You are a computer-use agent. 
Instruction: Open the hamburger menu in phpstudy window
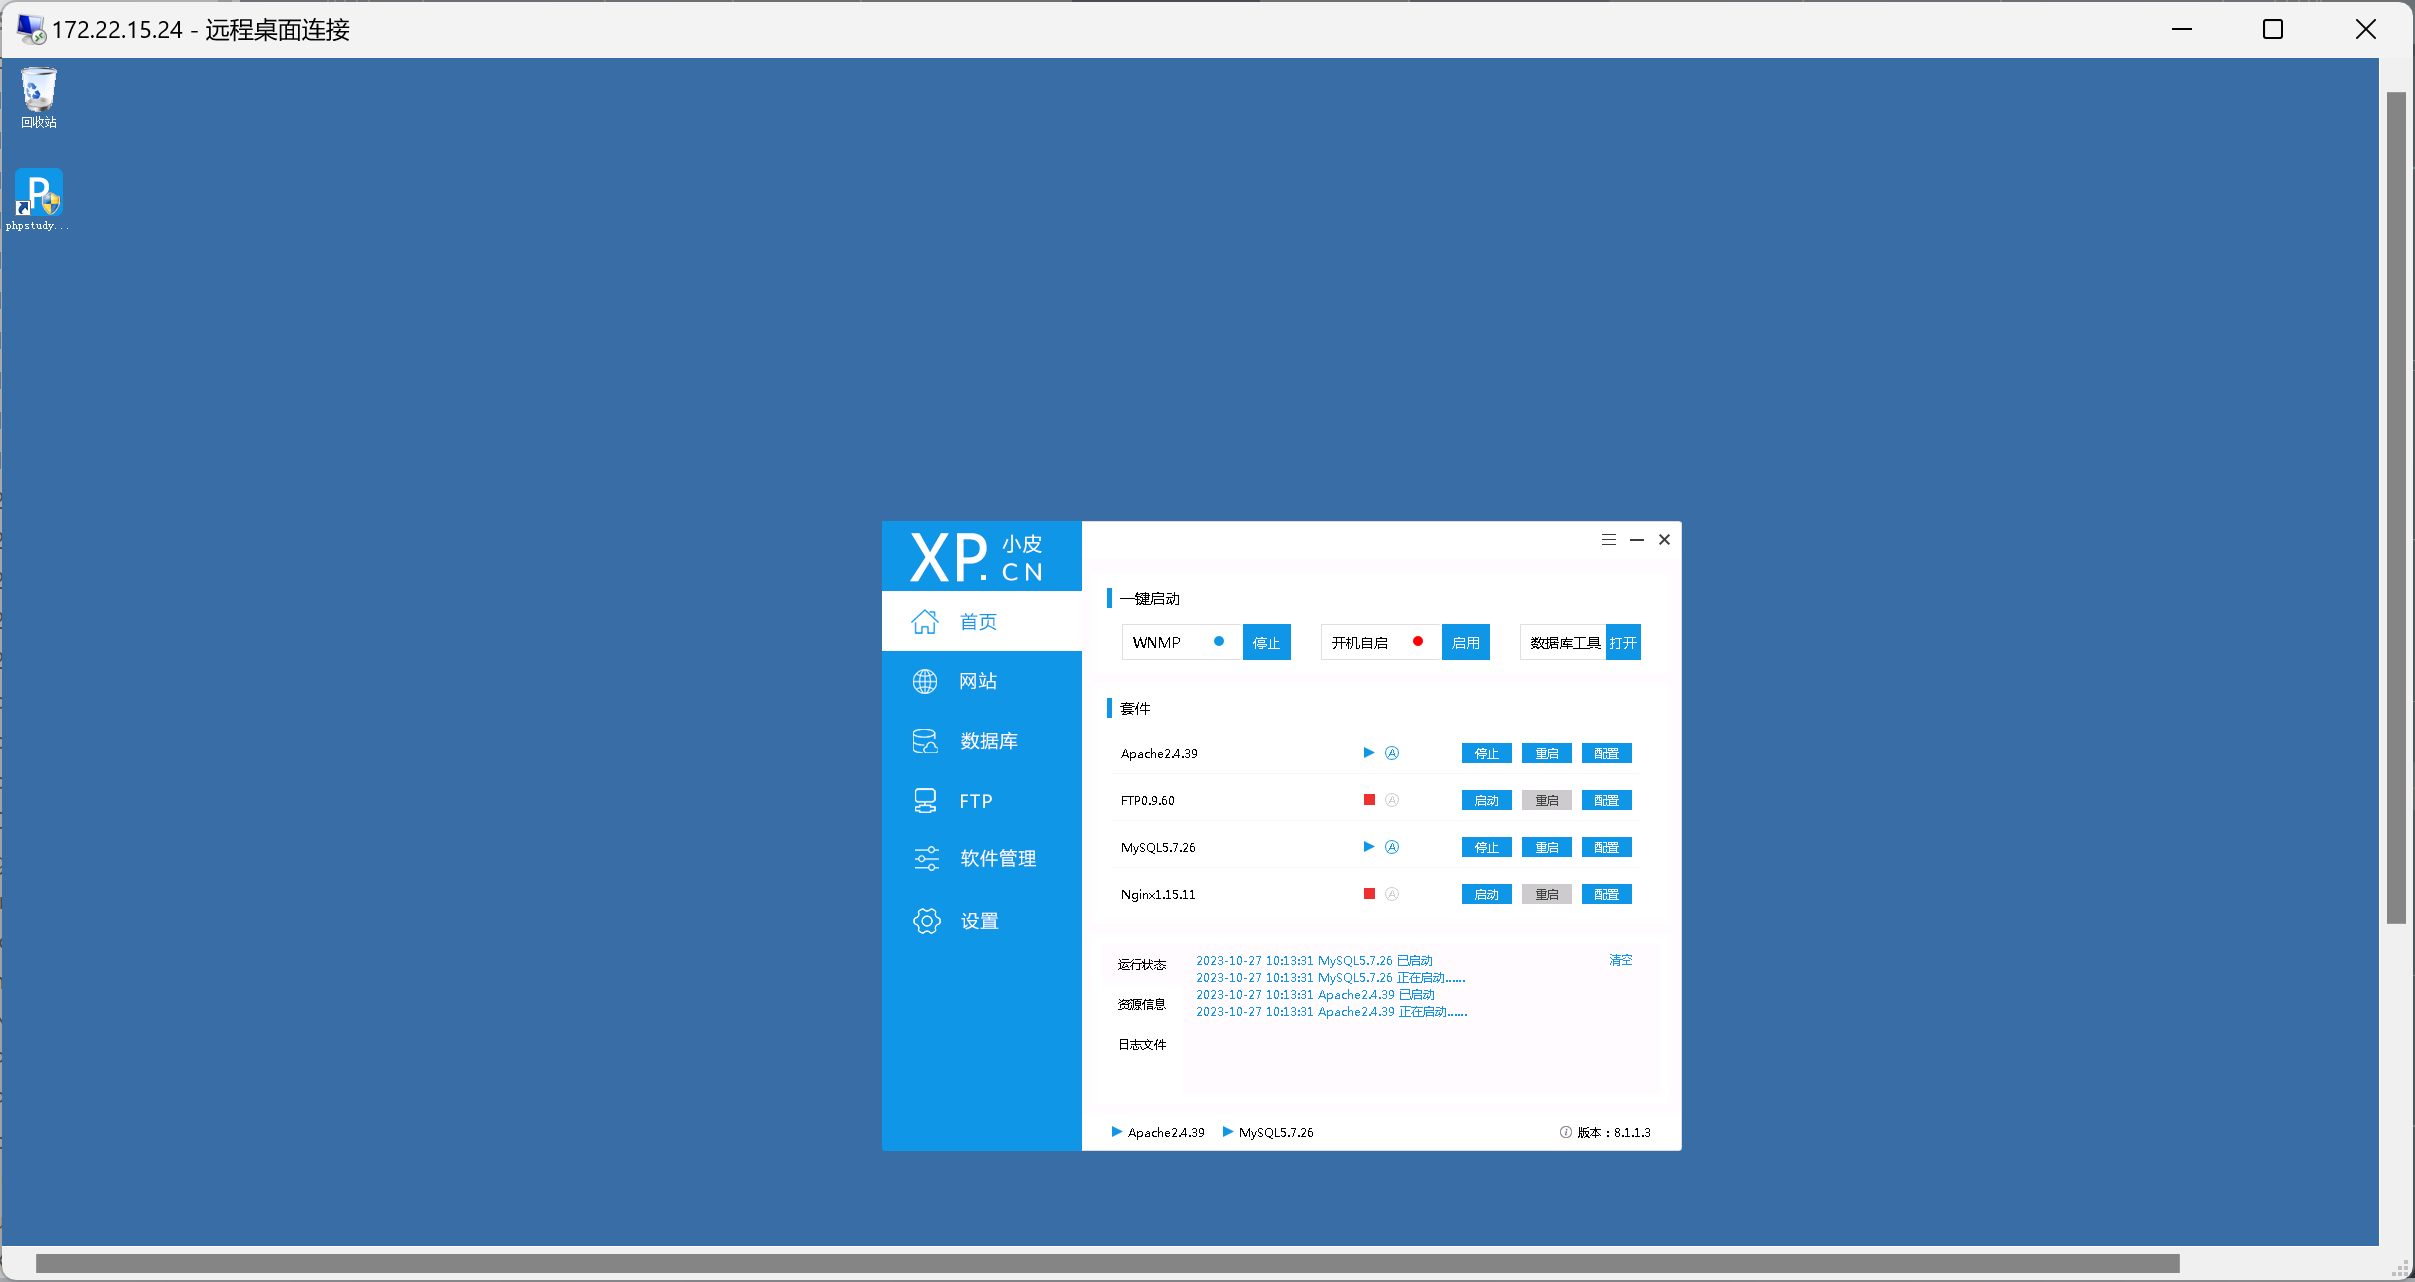[x=1608, y=540]
